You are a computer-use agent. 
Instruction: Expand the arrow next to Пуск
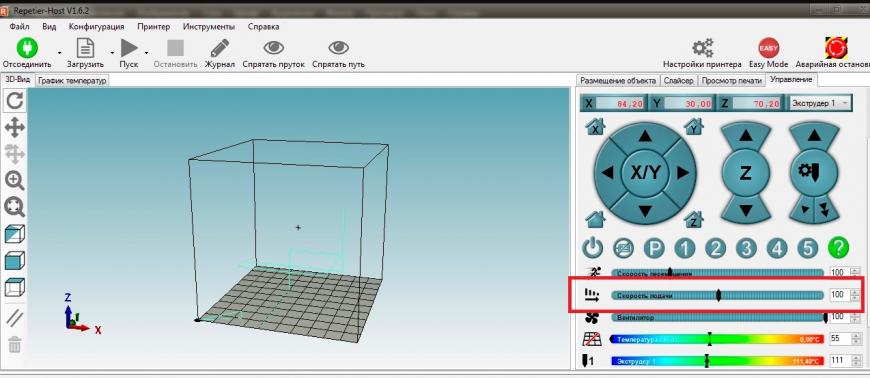(146, 52)
